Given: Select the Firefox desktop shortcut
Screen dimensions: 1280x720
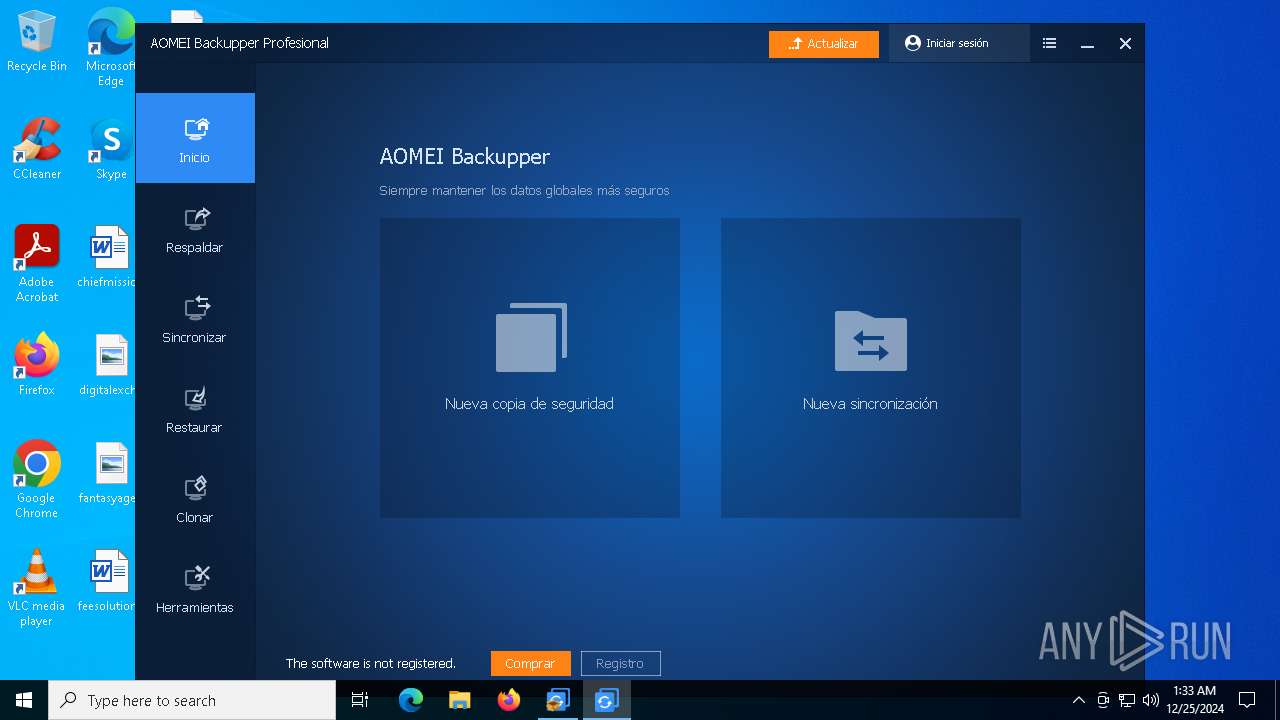Looking at the screenshot, I should pos(37,365).
